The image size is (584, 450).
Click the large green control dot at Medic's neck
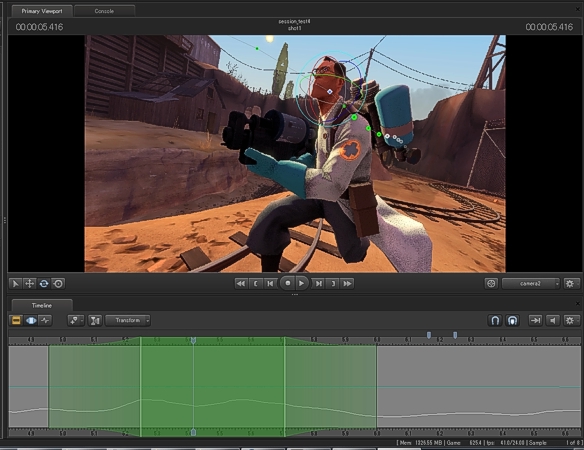[354, 117]
